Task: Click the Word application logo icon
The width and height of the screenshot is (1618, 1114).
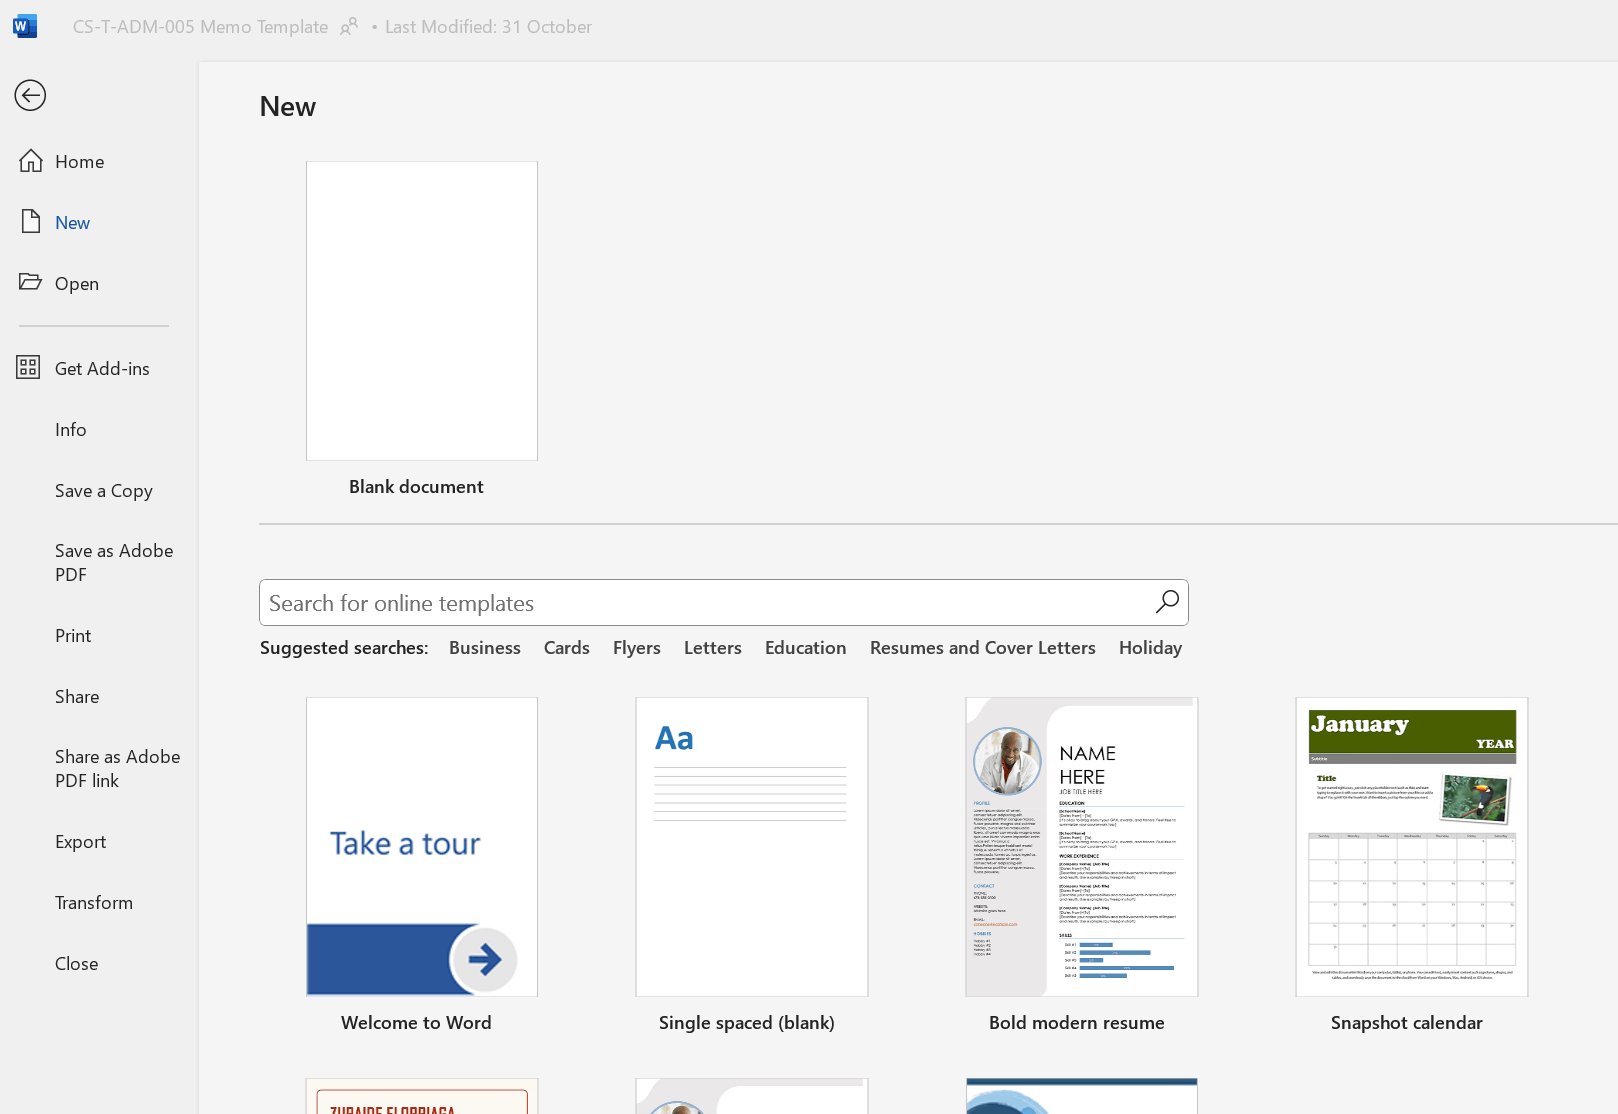Action: 25,26
